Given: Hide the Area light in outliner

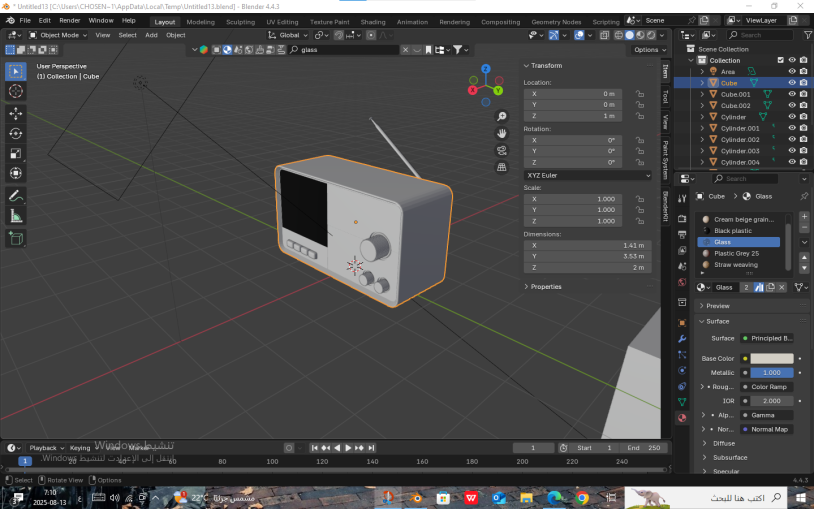Looking at the screenshot, I should pyautogui.click(x=792, y=71).
